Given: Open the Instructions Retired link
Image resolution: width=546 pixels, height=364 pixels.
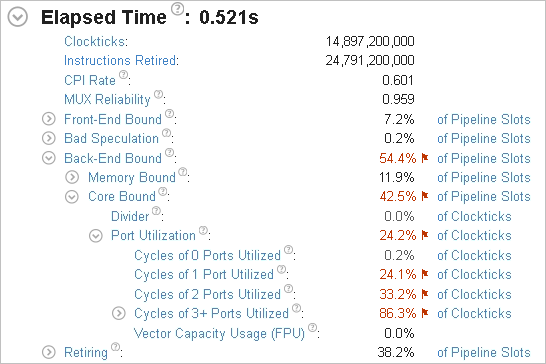Looking at the screenshot, I should point(120,61).
